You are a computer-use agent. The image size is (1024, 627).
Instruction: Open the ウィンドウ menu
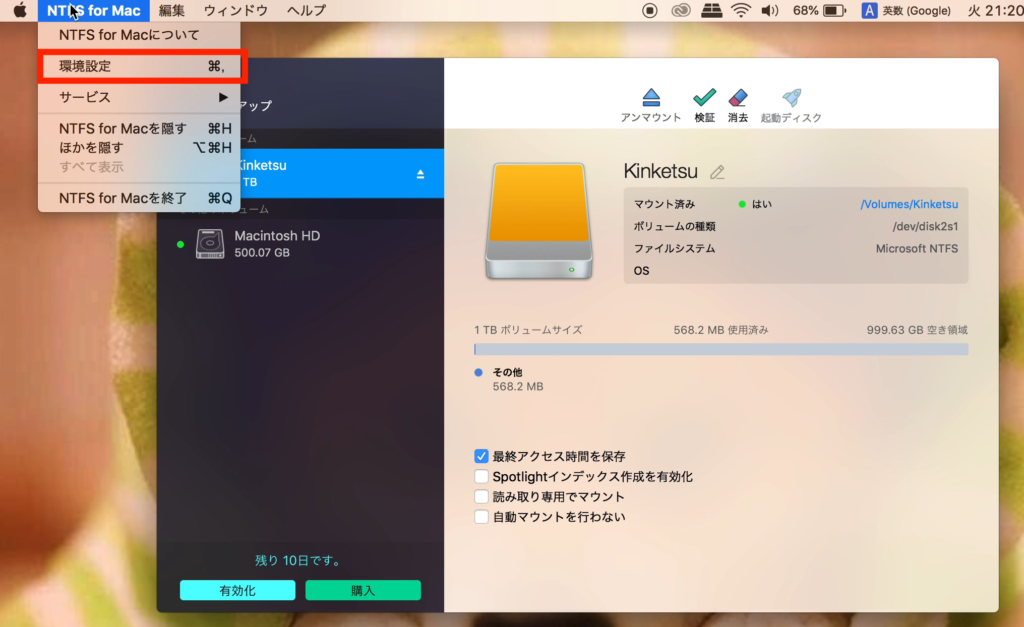tap(236, 10)
